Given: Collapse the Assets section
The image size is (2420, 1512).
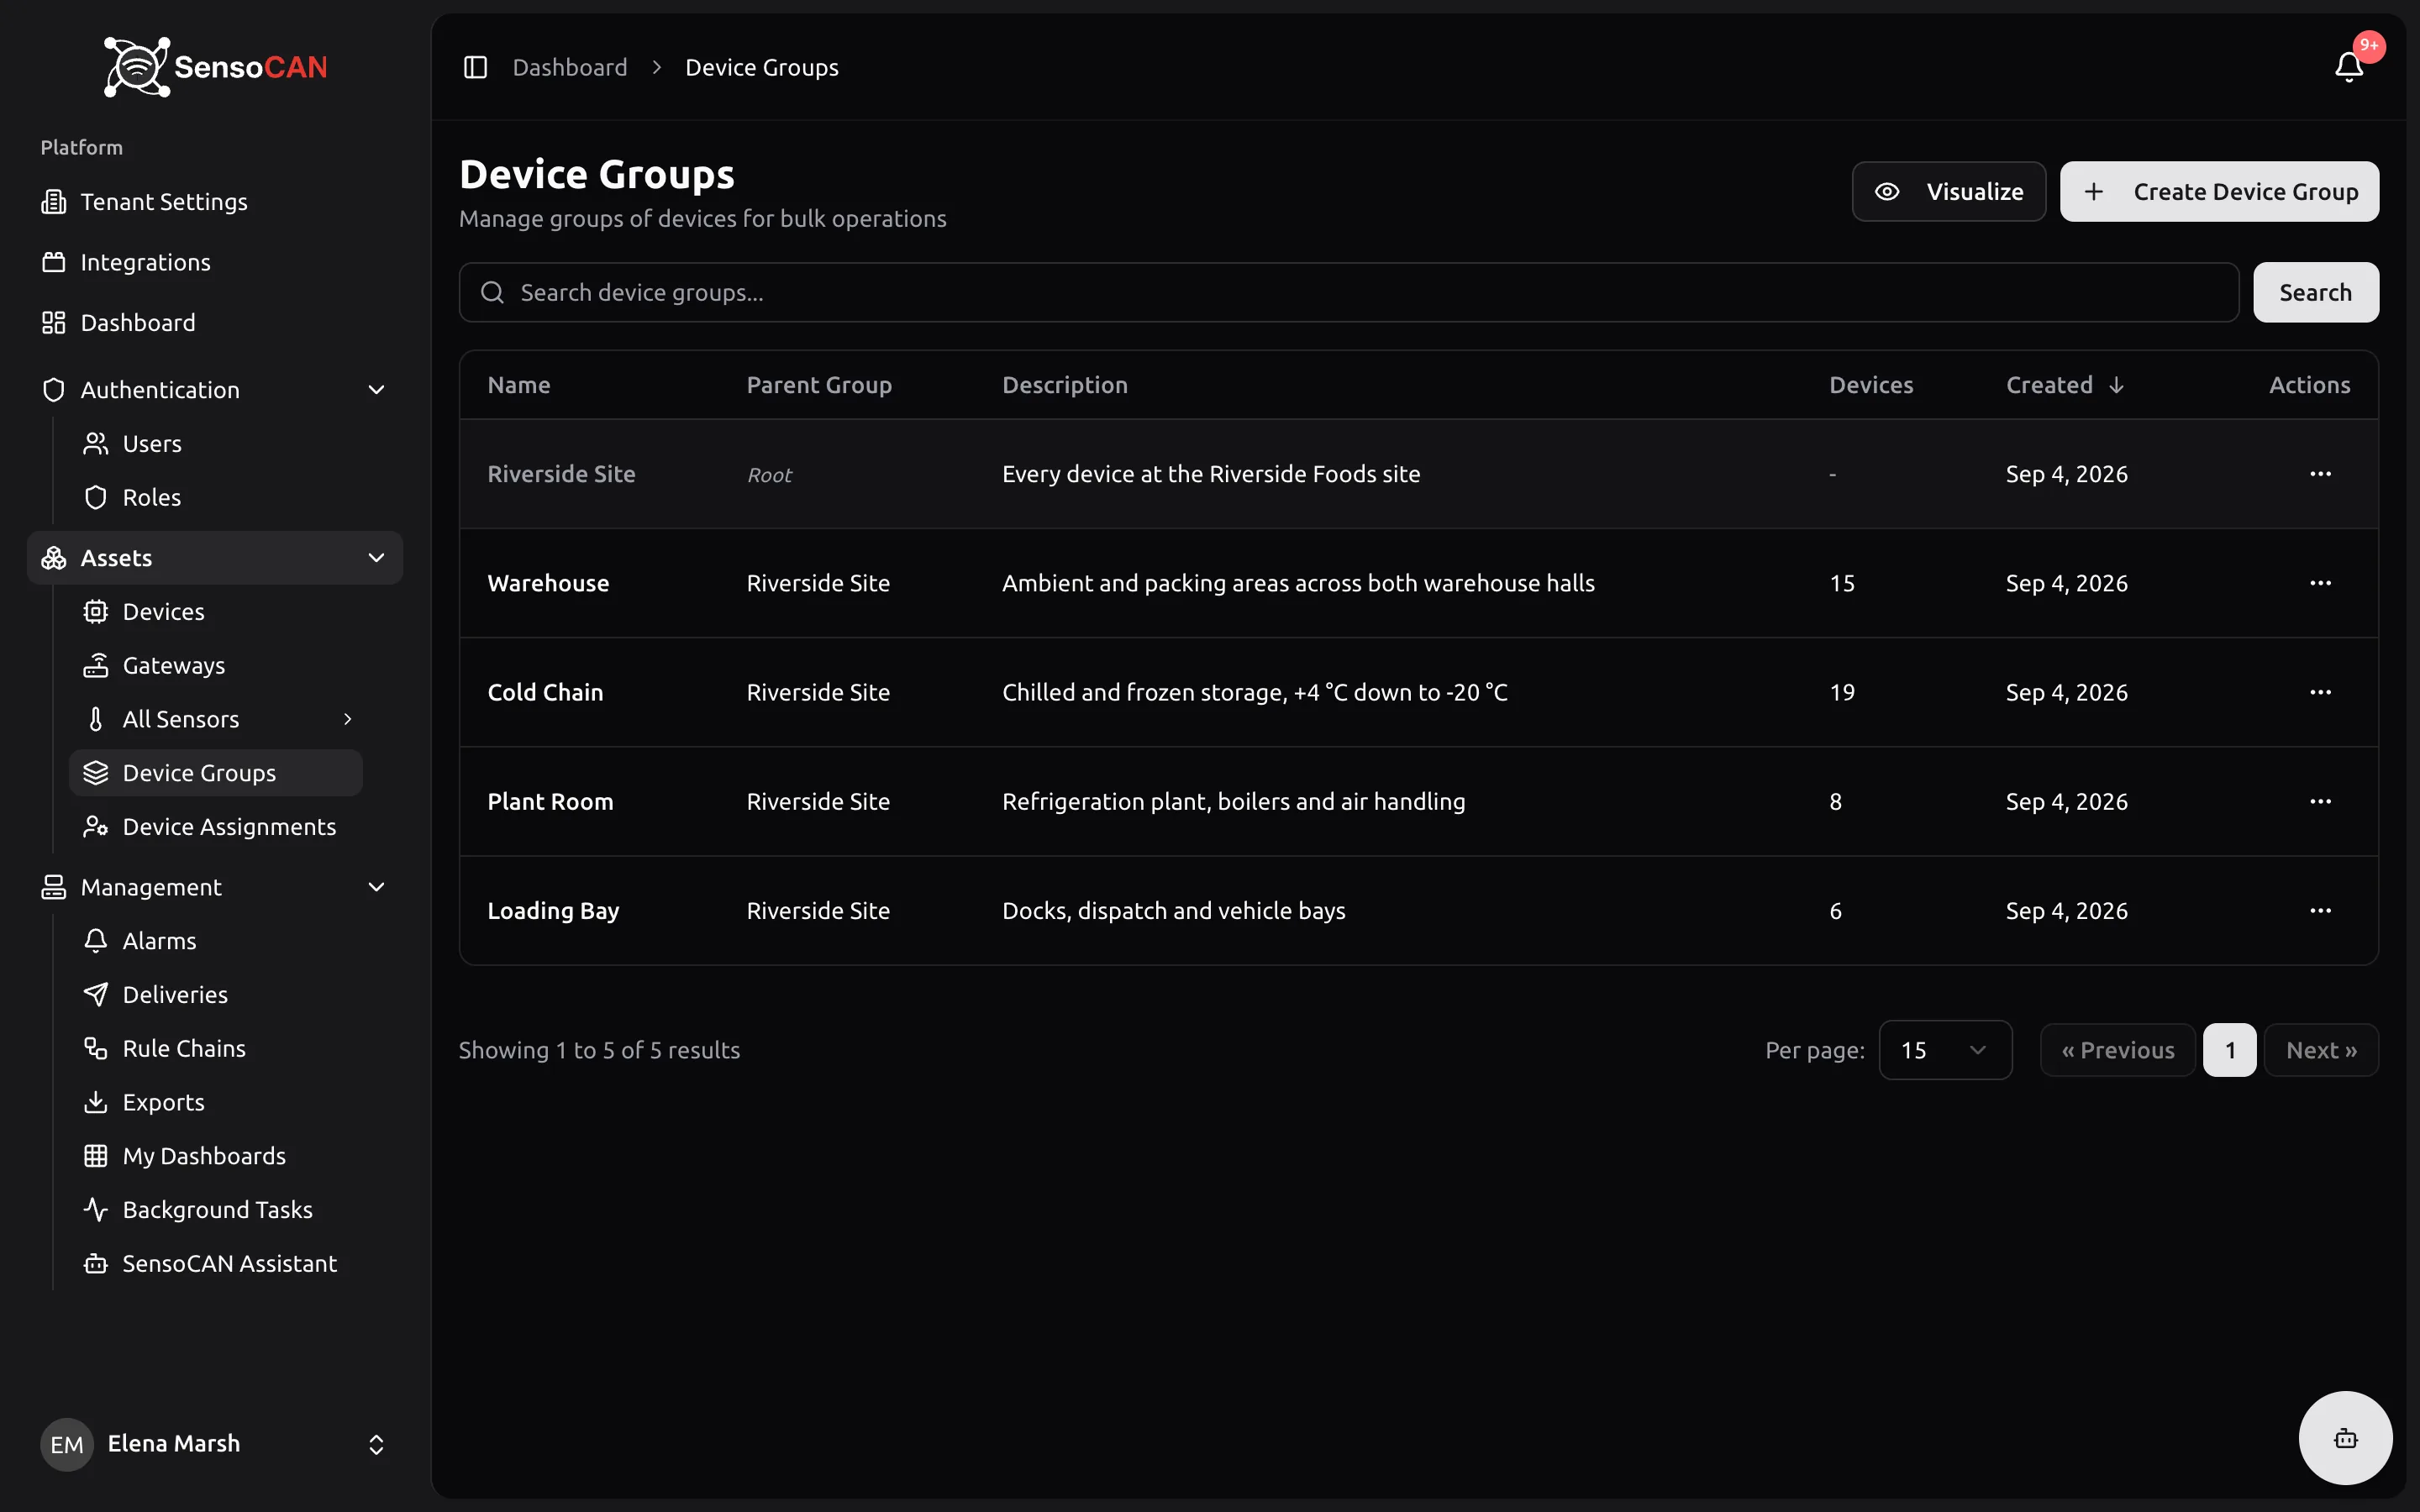Looking at the screenshot, I should pyautogui.click(x=376, y=558).
